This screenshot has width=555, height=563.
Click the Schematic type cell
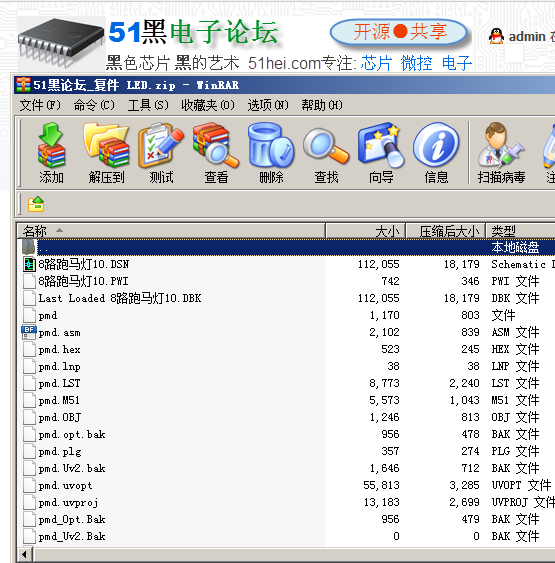[523, 264]
